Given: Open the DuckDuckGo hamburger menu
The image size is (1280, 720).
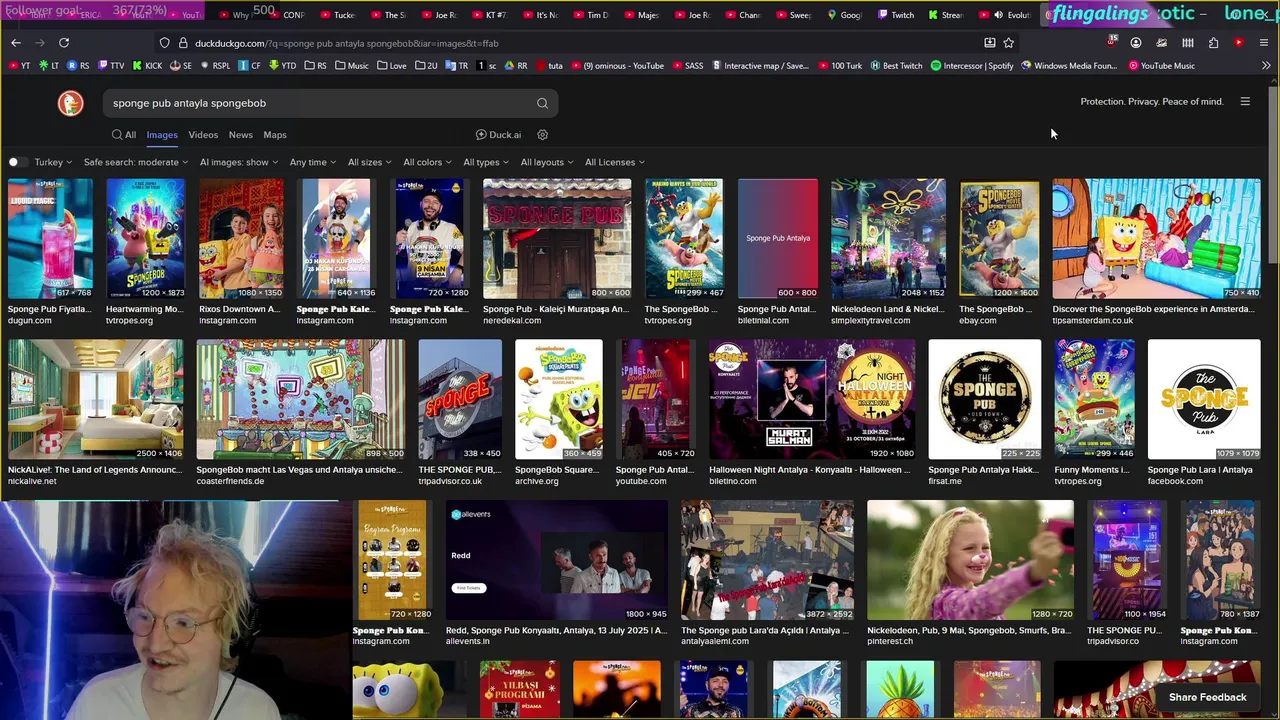Looking at the screenshot, I should click(1245, 102).
